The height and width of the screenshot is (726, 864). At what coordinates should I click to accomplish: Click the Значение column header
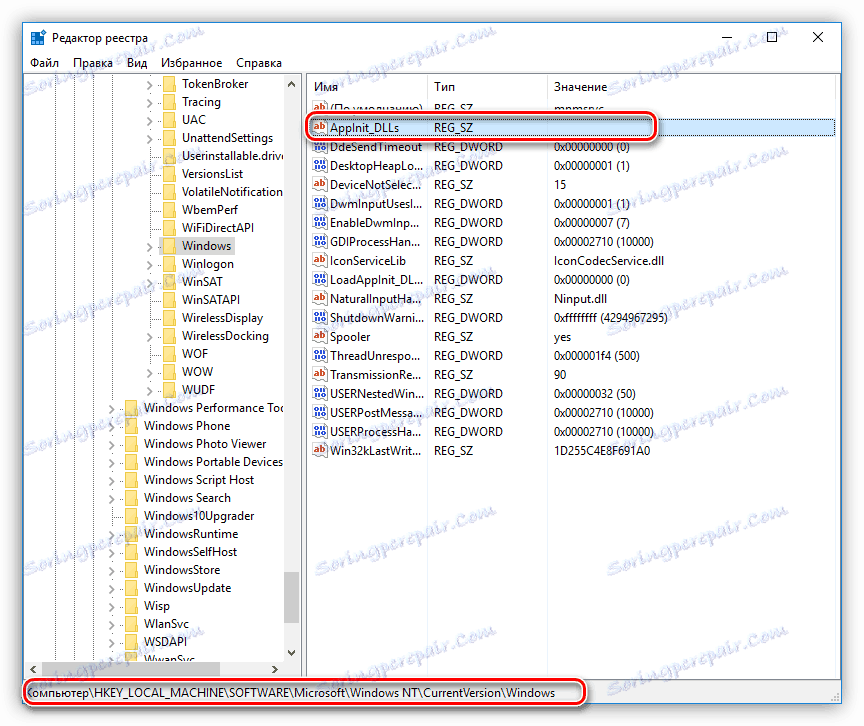[691, 86]
